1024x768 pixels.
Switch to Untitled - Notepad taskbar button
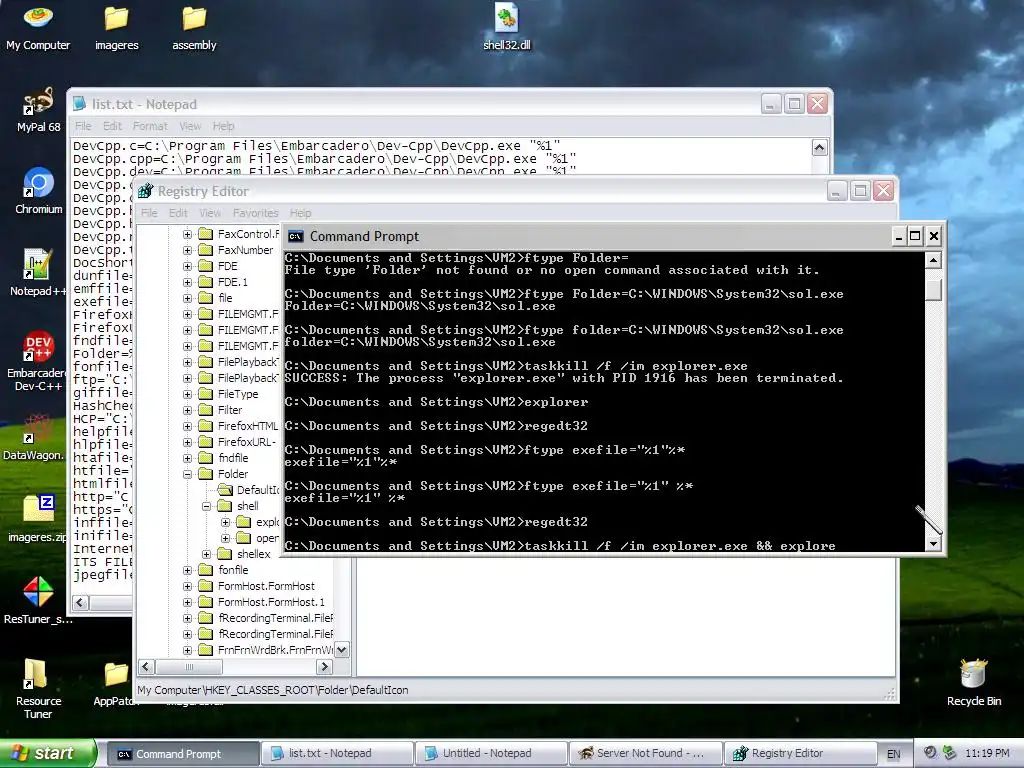click(x=490, y=754)
